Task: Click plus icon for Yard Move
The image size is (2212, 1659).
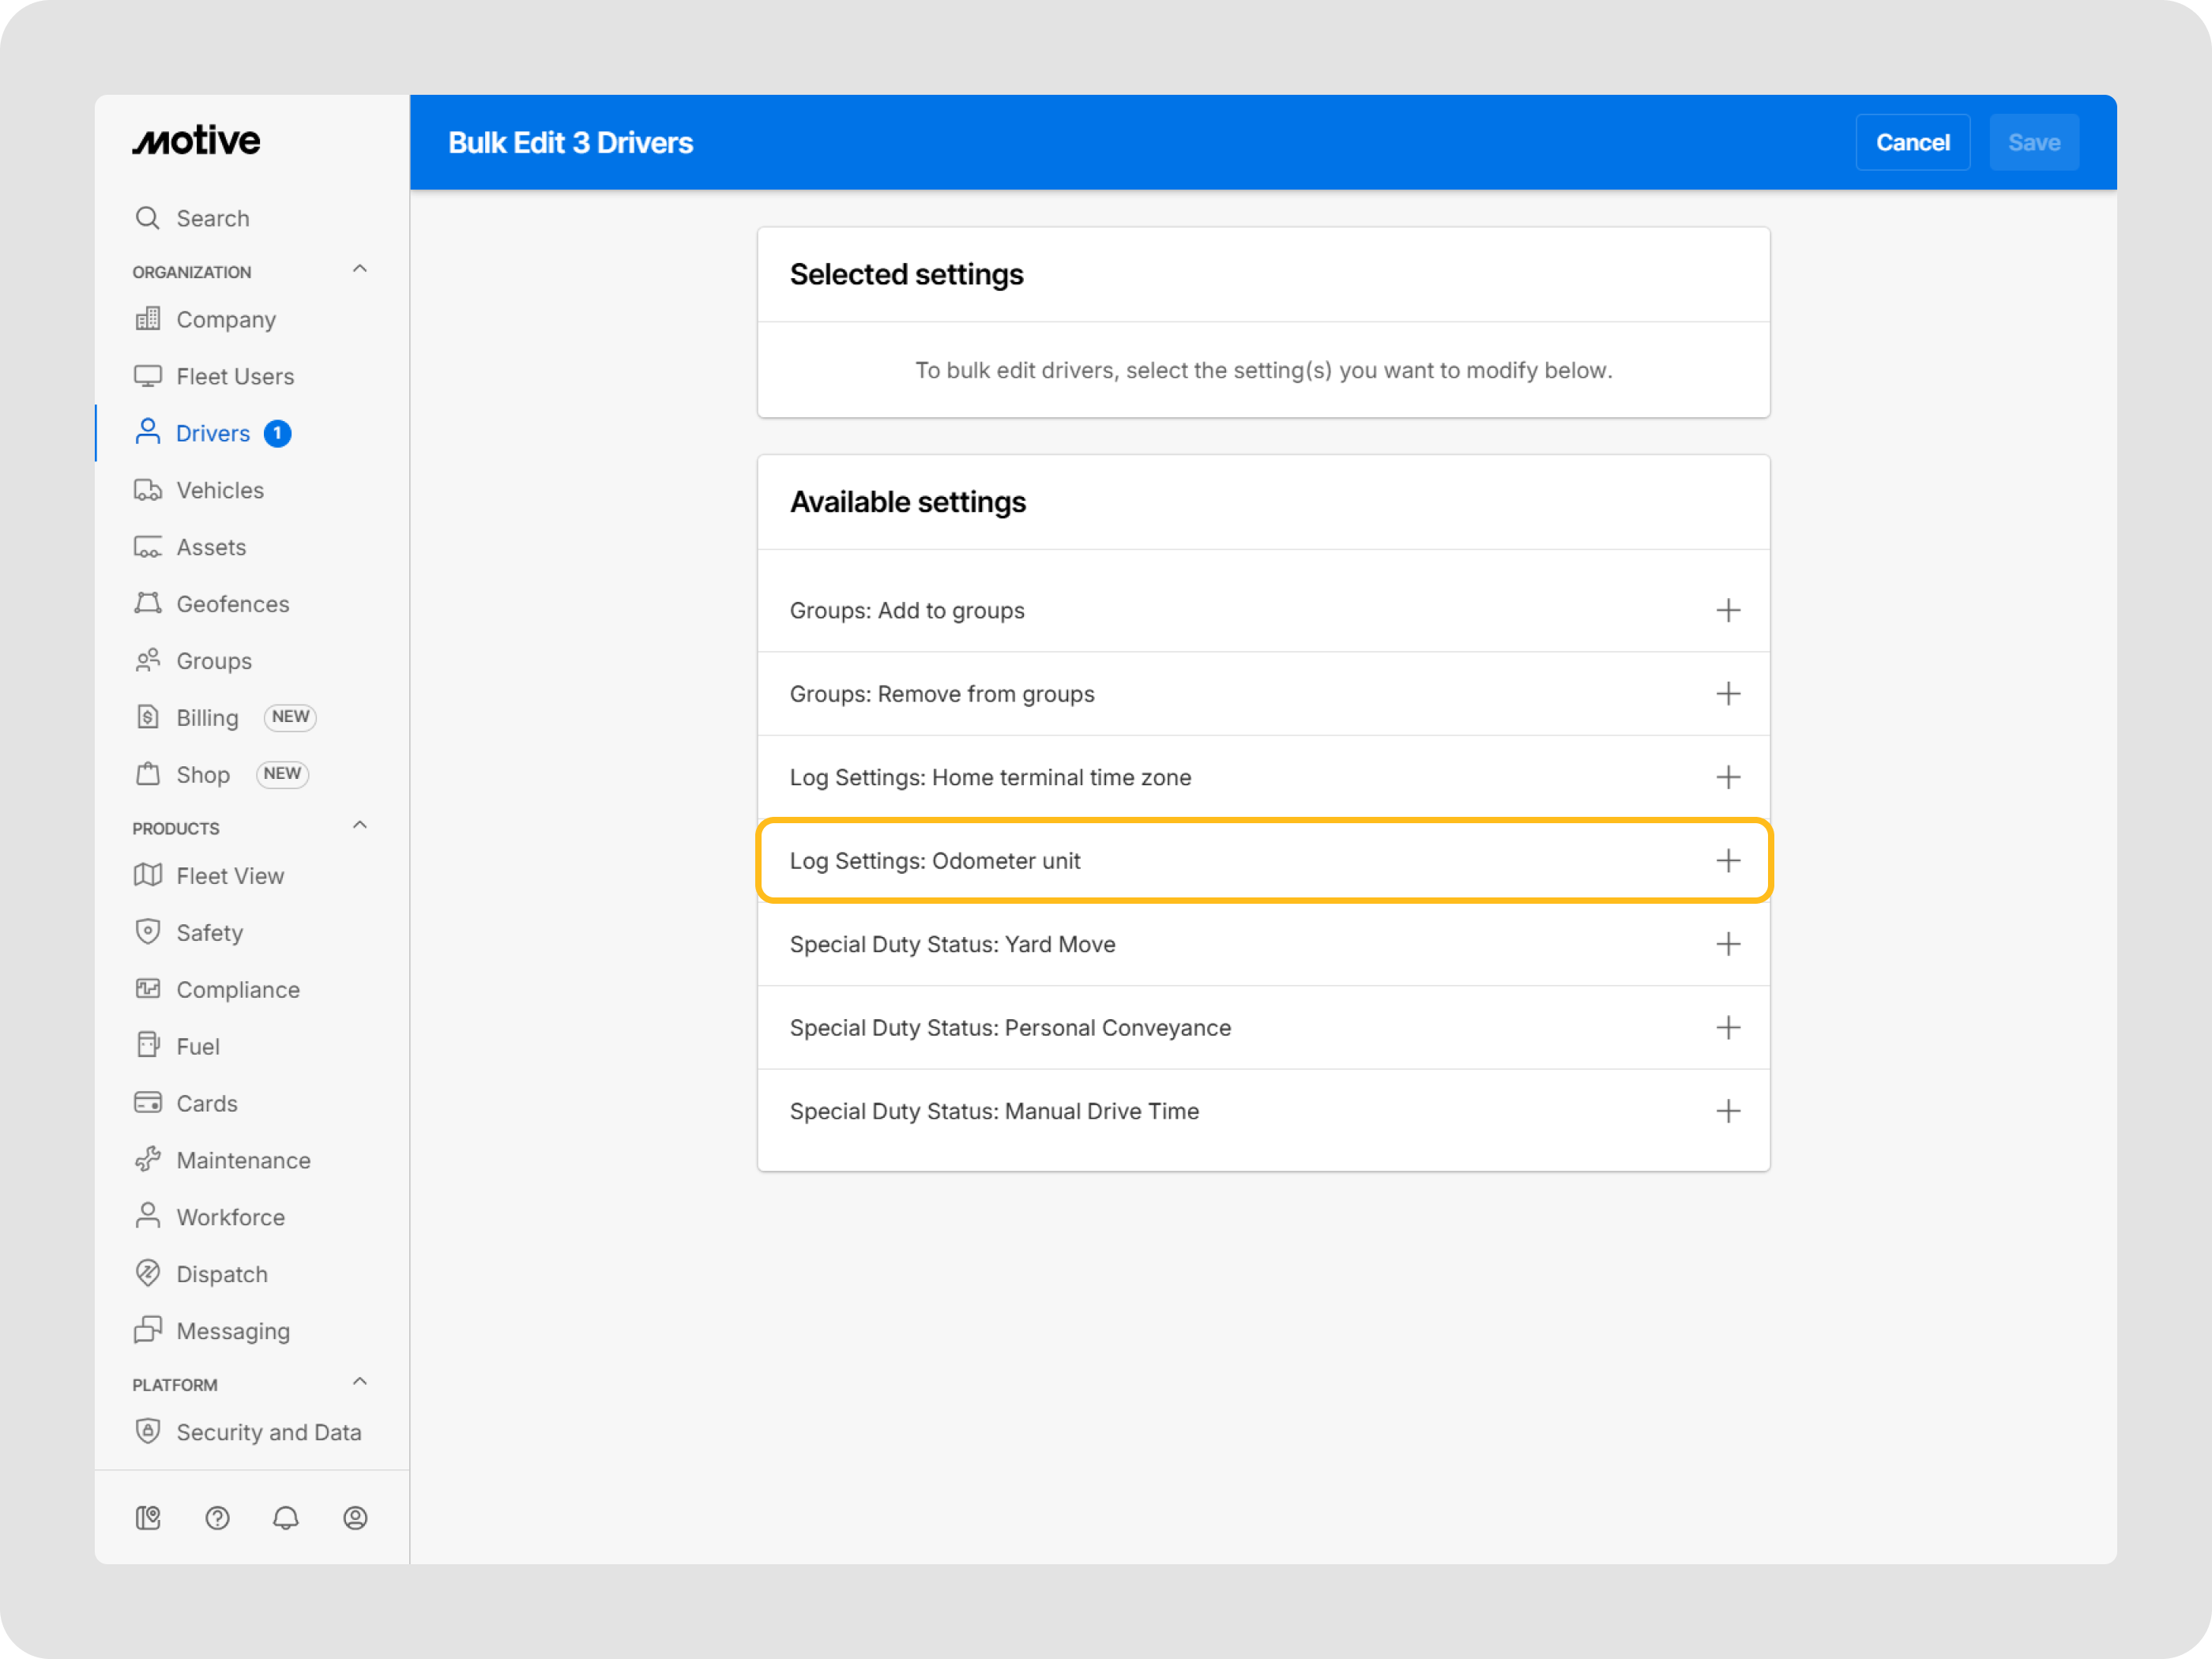Action: [x=1727, y=944]
